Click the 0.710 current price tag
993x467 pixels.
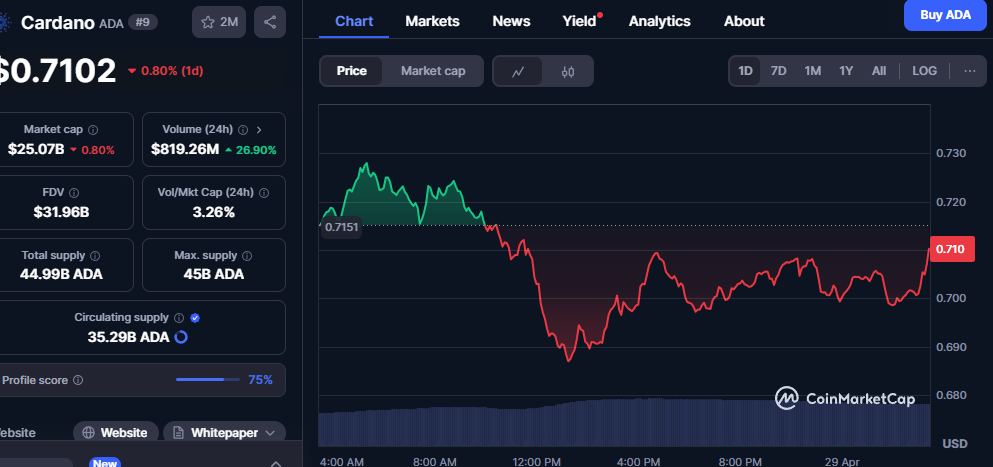pos(950,249)
